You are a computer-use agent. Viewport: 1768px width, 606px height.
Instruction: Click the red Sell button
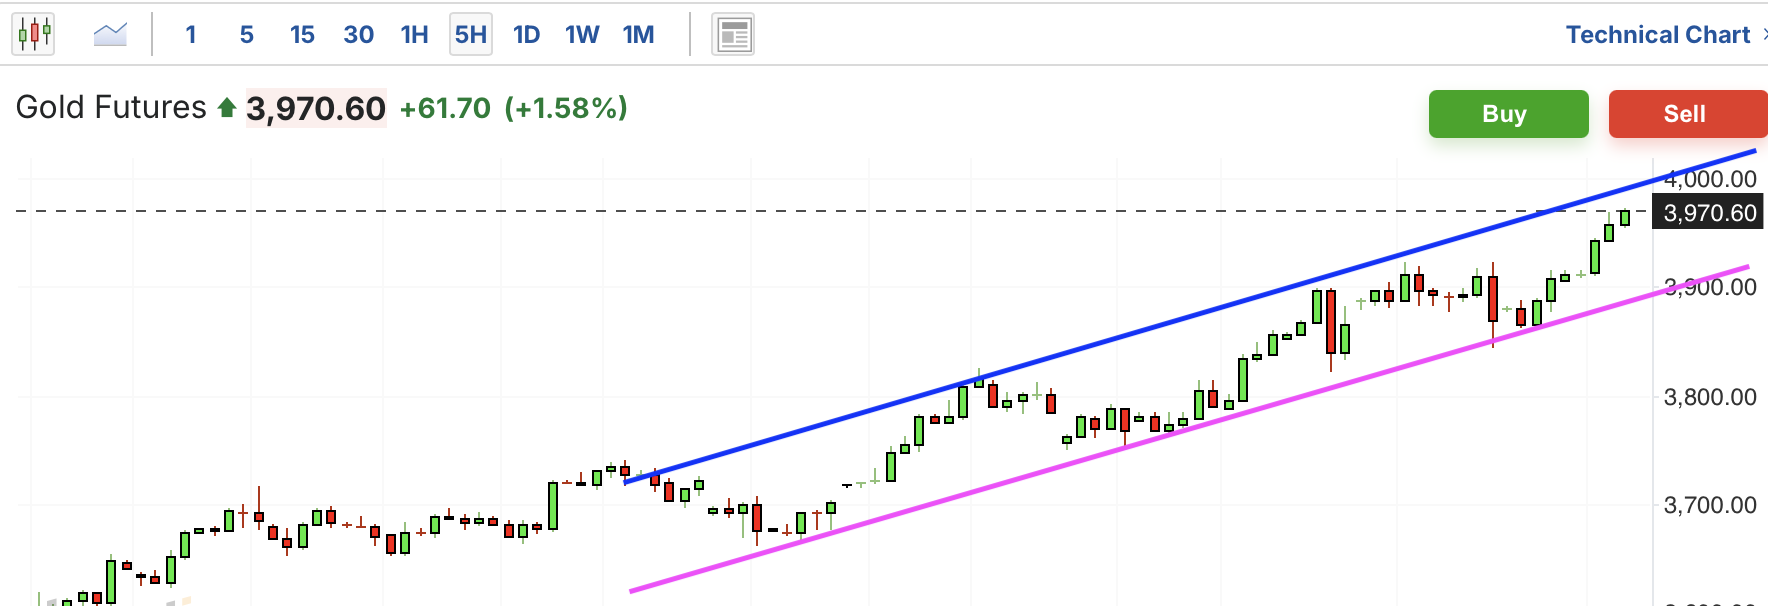coord(1687,114)
